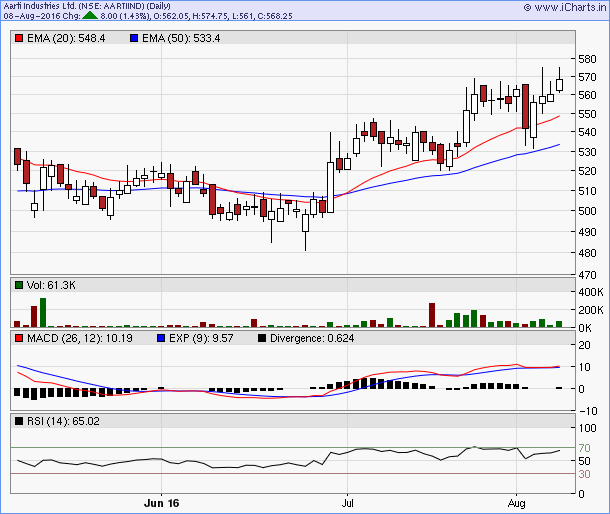This screenshot has width=610, height=514.
Task: Click the 'Aug' date axis label
Action: pos(516,503)
